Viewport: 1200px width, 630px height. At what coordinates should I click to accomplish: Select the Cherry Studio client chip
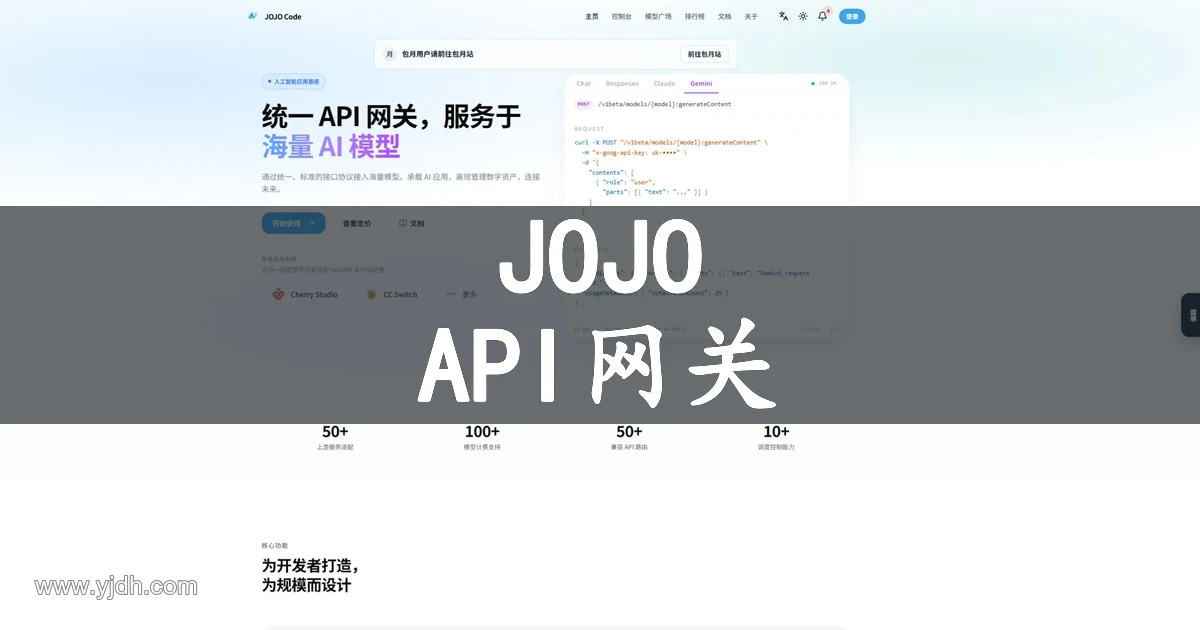coord(305,295)
